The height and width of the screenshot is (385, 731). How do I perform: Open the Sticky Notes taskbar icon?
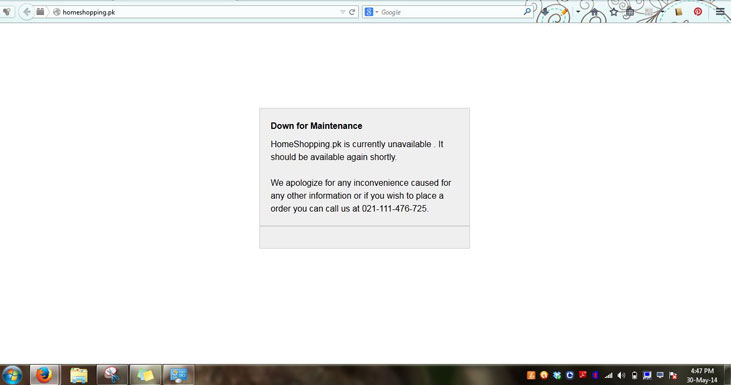(145, 375)
